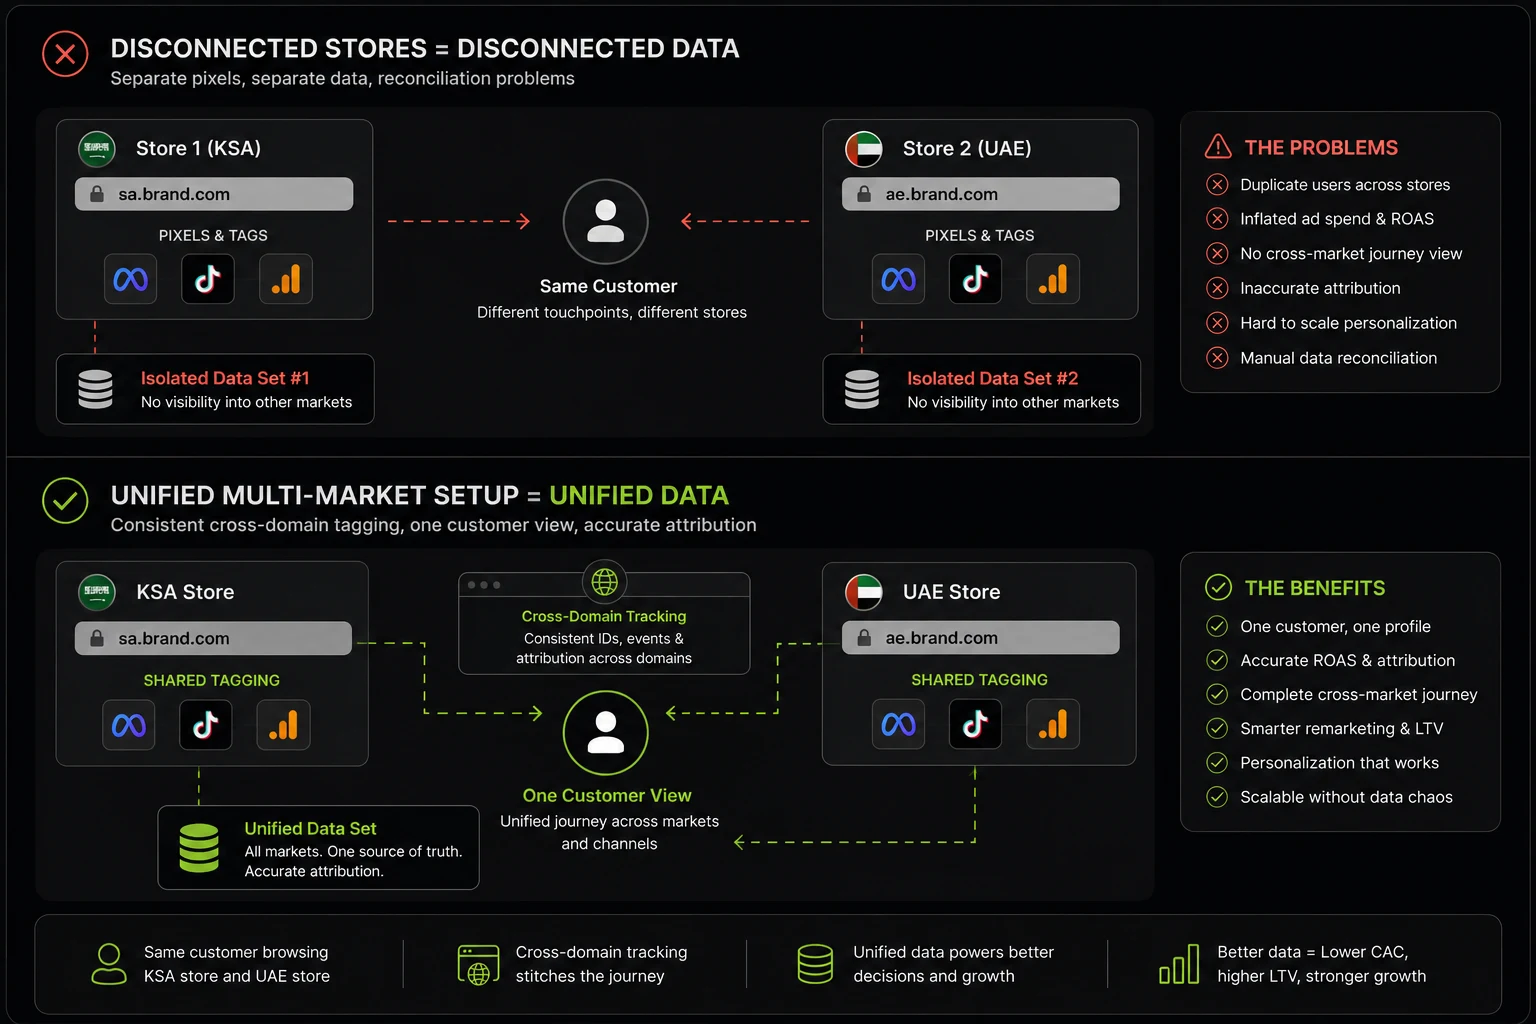
Task: Click the TikTok pixel icon in Store 2 (UAE)
Action: (975, 279)
